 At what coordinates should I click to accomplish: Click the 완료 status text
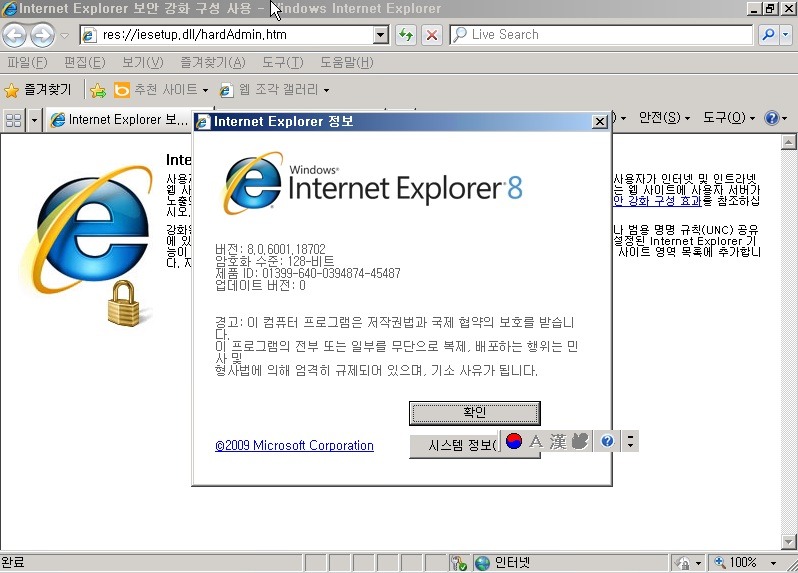click(13, 562)
